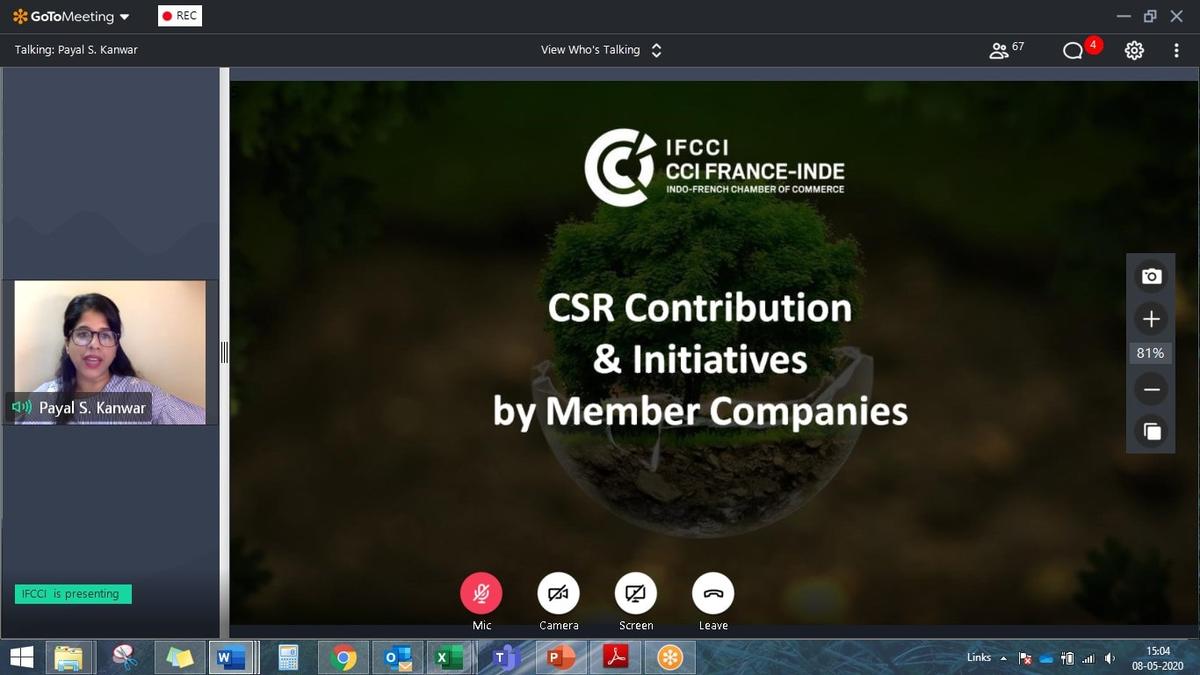This screenshot has height=675, width=1200.
Task: Show hidden system tray icons
Action: tap(1003, 658)
